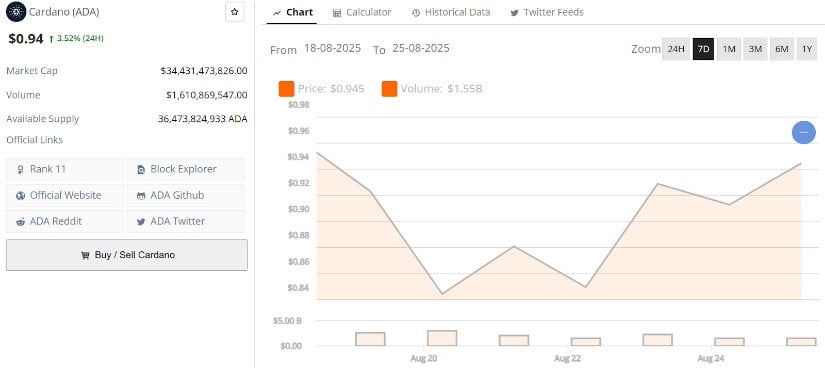825x368 pixels.
Task: Click the Available Supply value 36,473,824,933 ADA
Action: pyautogui.click(x=203, y=119)
